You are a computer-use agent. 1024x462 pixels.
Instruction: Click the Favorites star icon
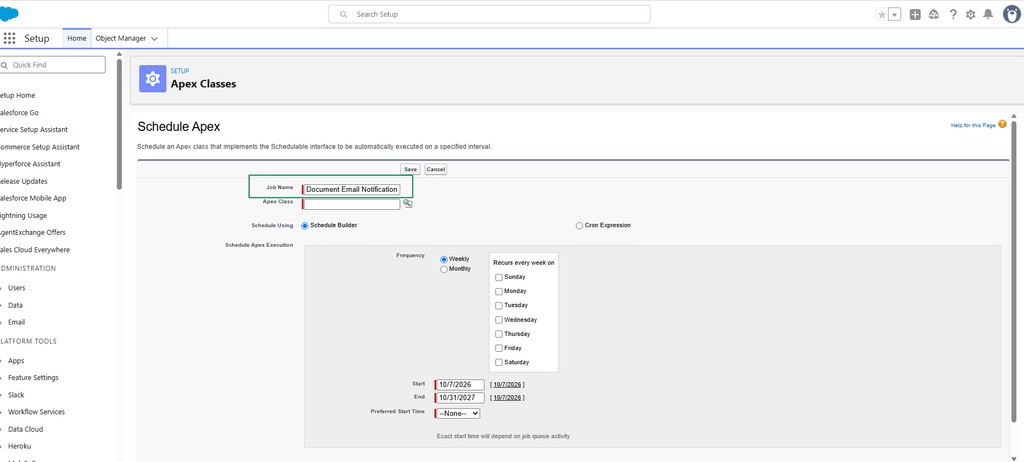coord(882,14)
